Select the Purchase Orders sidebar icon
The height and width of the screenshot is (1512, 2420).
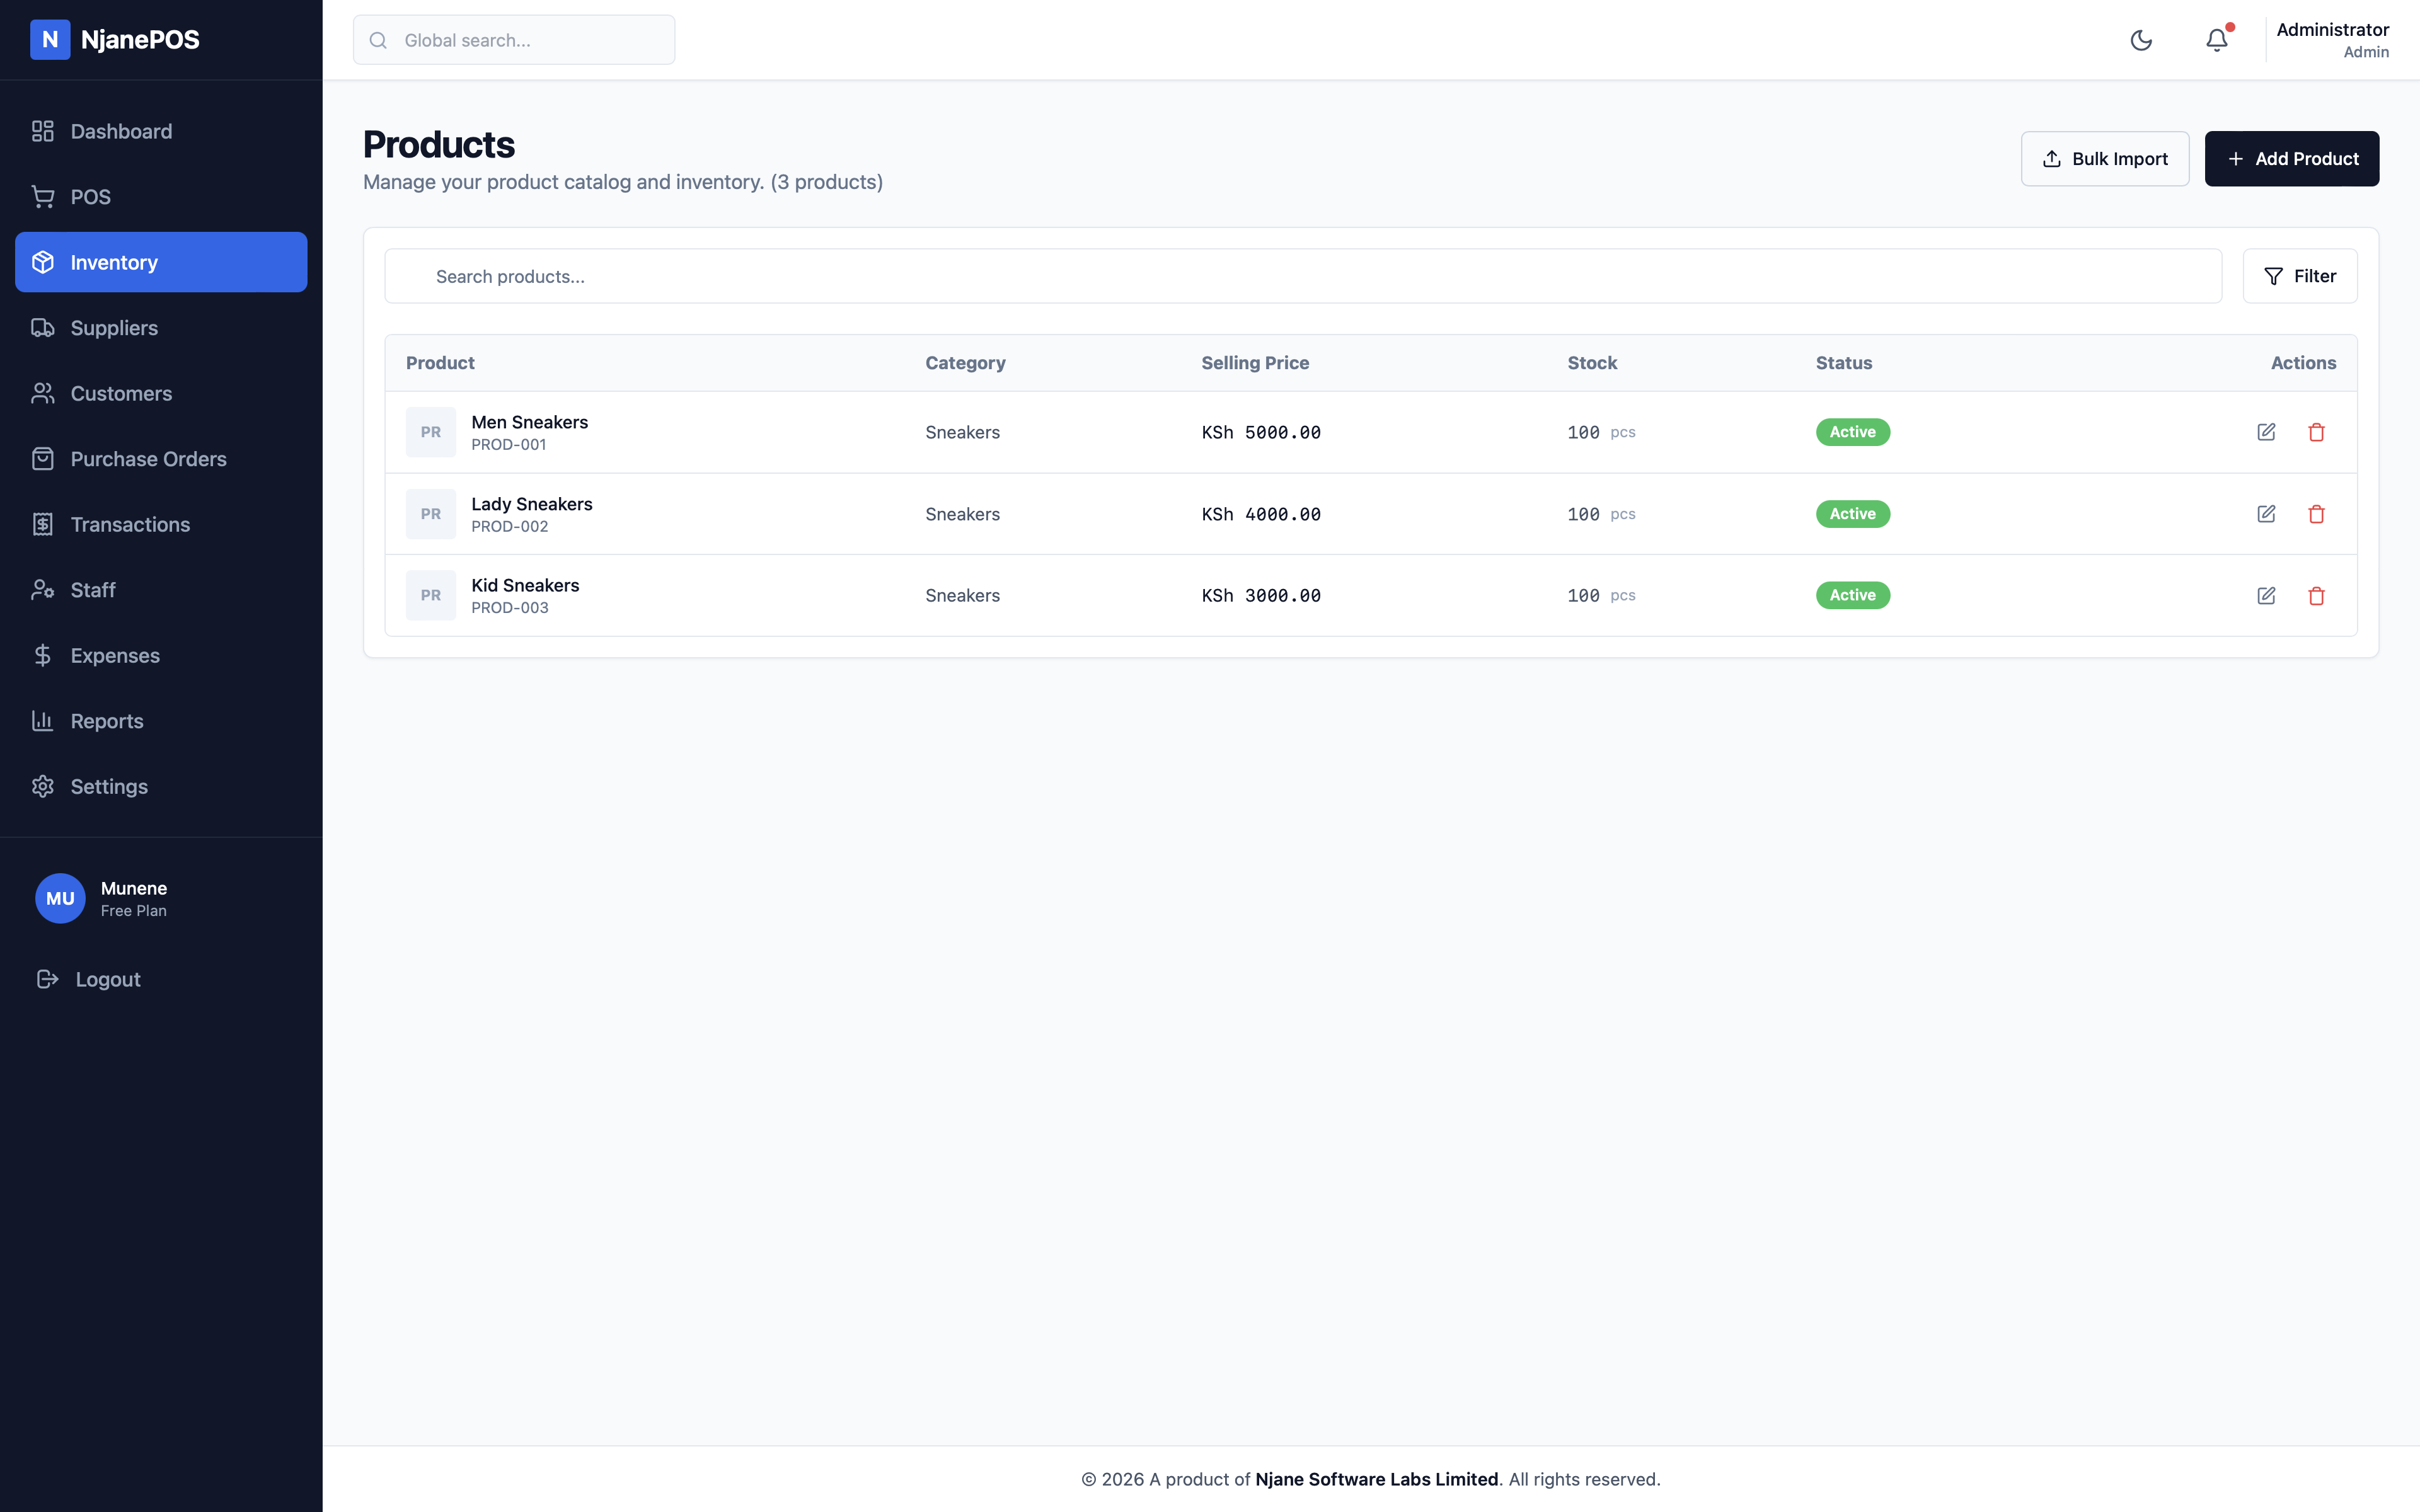tap(43, 458)
